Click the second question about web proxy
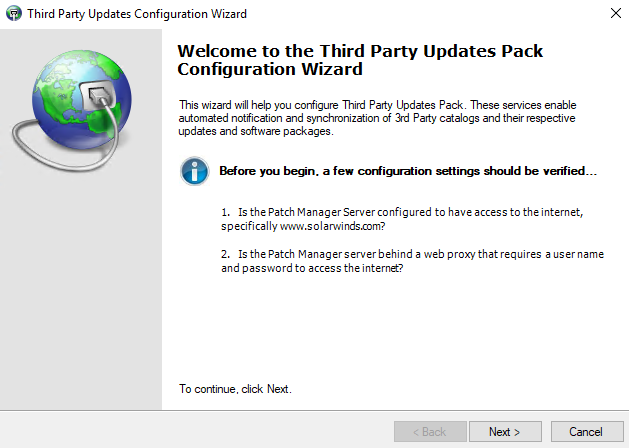This screenshot has height=448, width=629. (413, 255)
